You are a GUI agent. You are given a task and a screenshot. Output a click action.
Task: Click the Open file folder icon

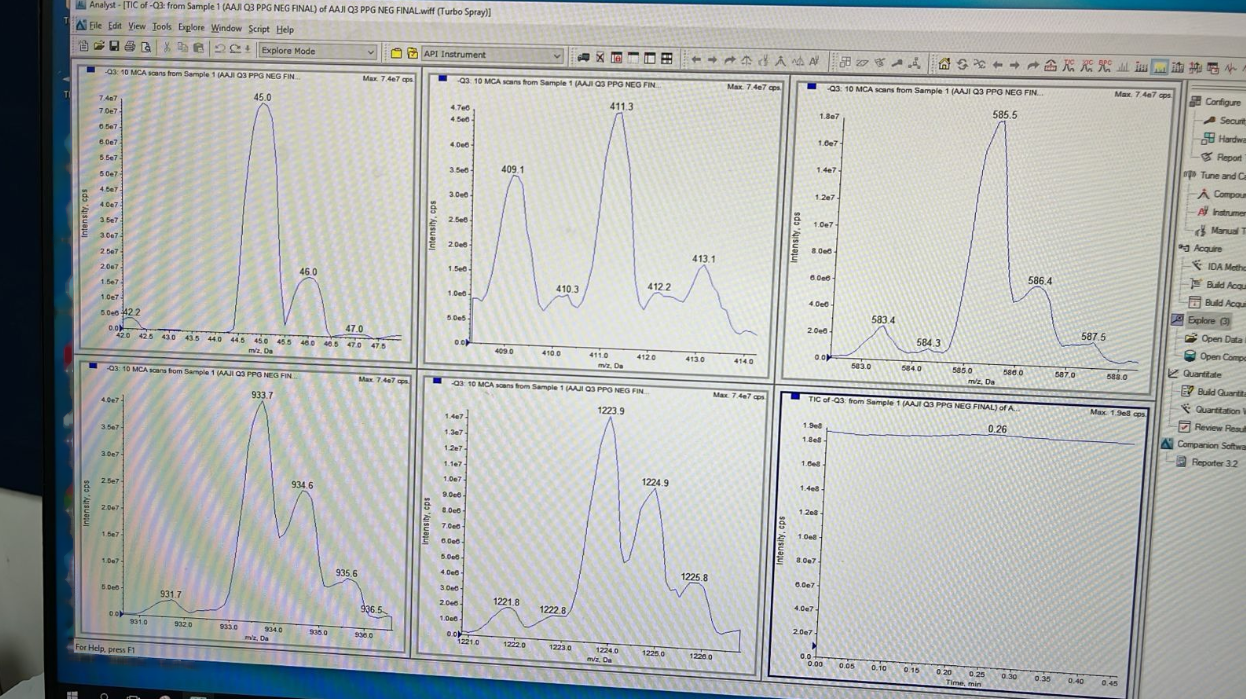pos(99,46)
